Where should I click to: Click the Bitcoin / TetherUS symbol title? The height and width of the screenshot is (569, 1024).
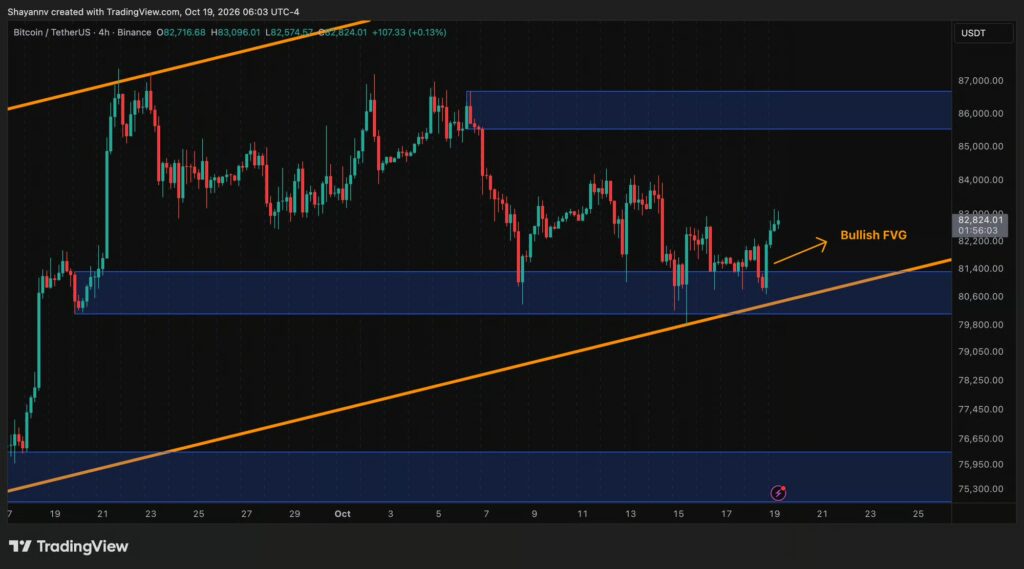point(54,32)
